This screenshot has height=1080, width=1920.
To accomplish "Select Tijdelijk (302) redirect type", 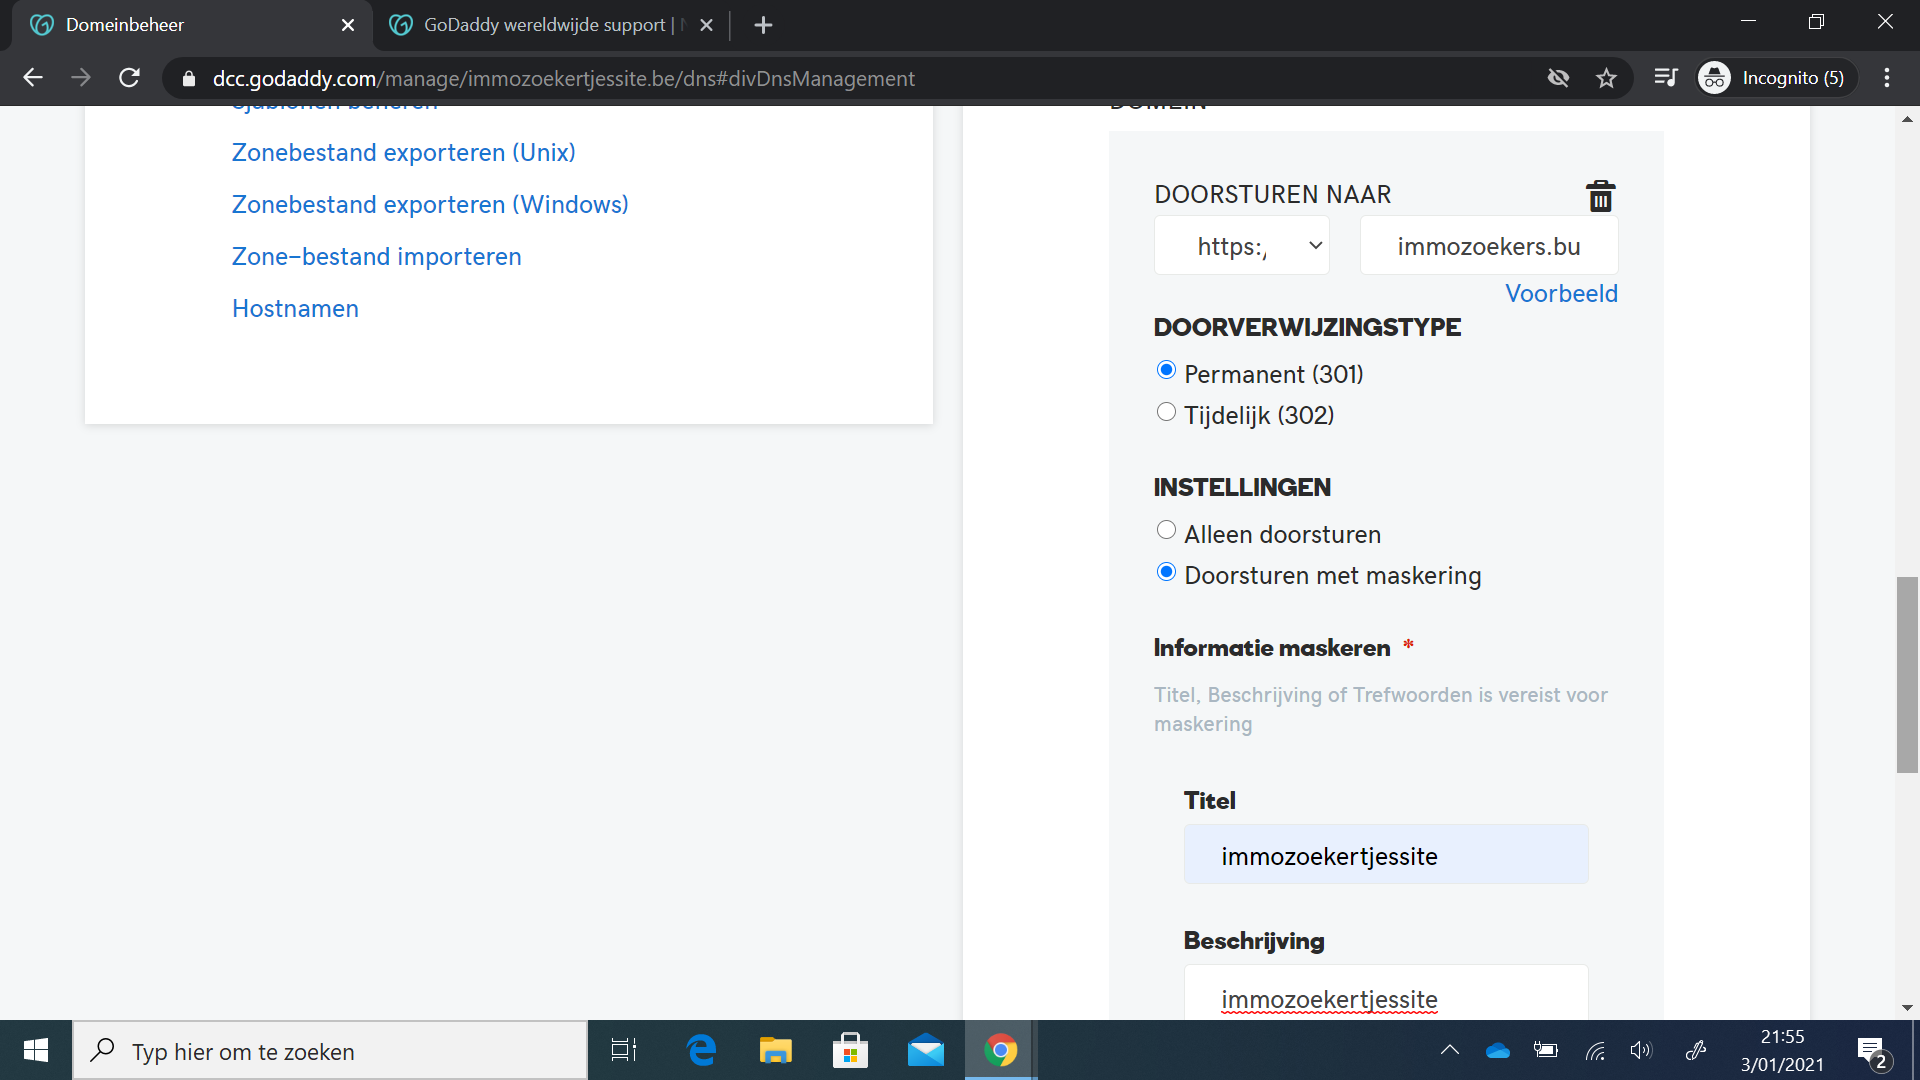I will coord(1166,412).
